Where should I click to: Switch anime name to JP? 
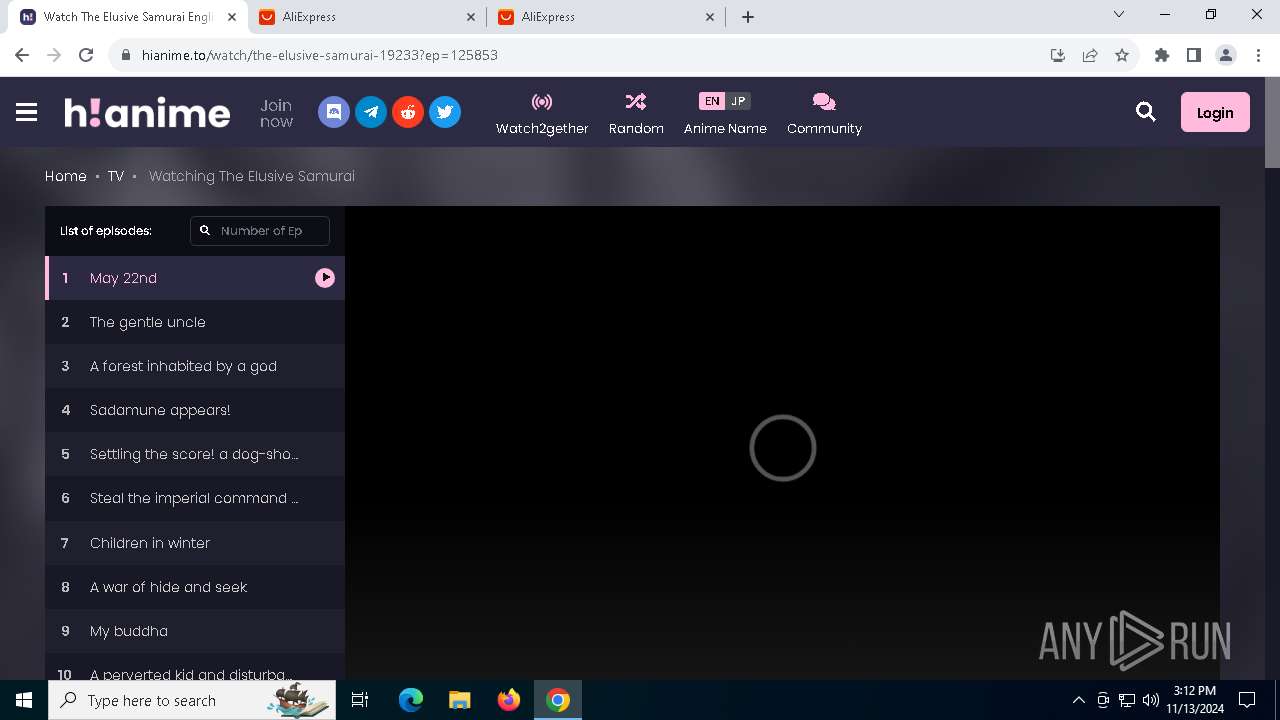[738, 101]
